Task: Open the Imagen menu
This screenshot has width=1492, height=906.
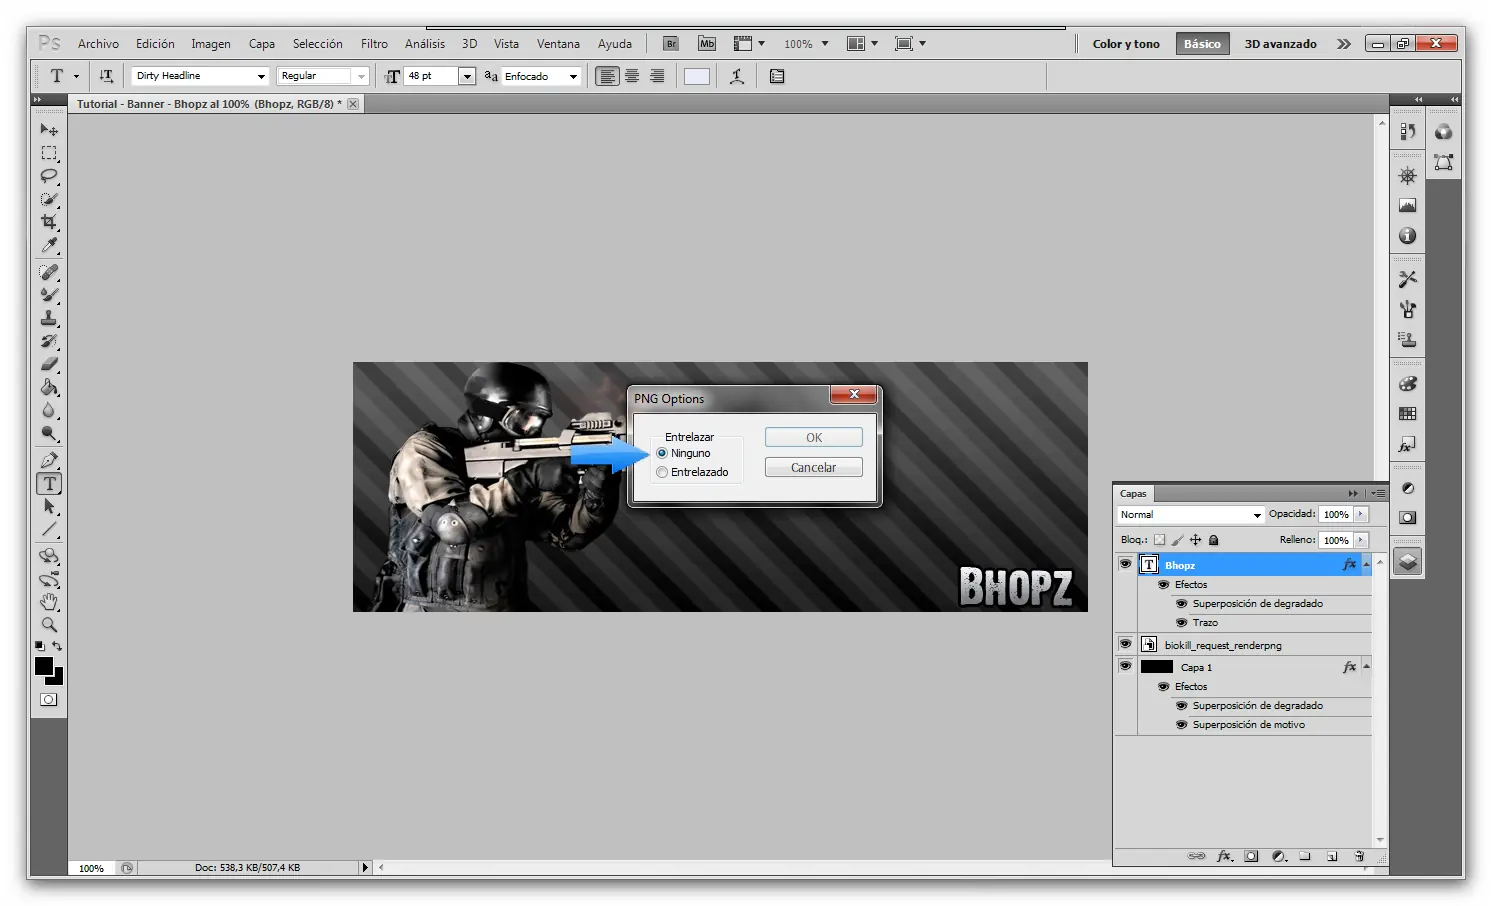Action: (211, 44)
